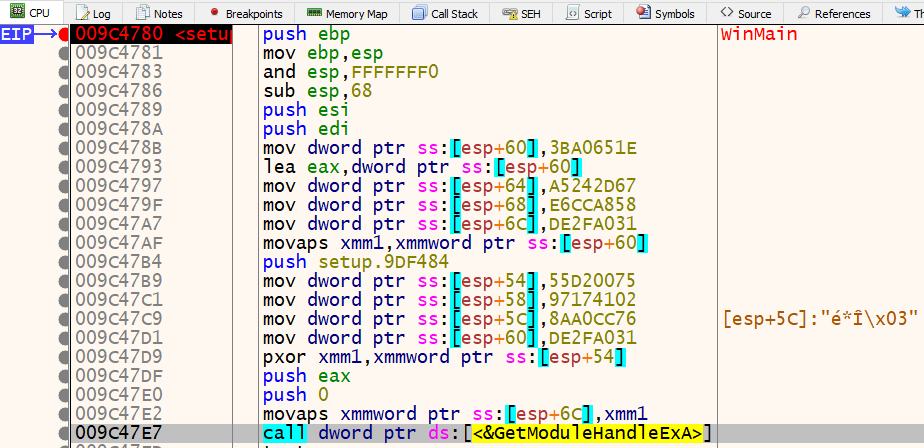924x448 pixels.
Task: Select the instruction with value 3BA0651E
Action: coord(451,148)
